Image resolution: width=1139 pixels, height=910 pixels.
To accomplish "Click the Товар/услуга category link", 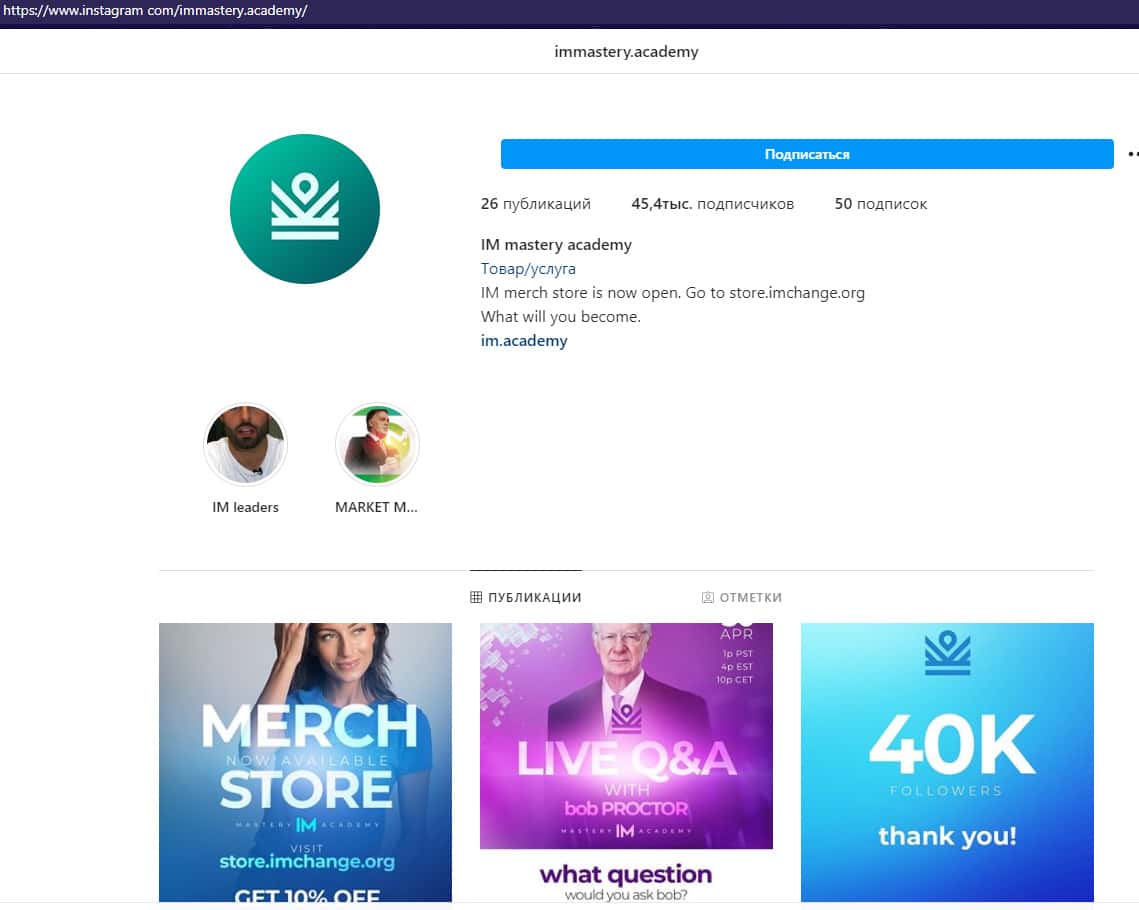I will (x=528, y=269).
